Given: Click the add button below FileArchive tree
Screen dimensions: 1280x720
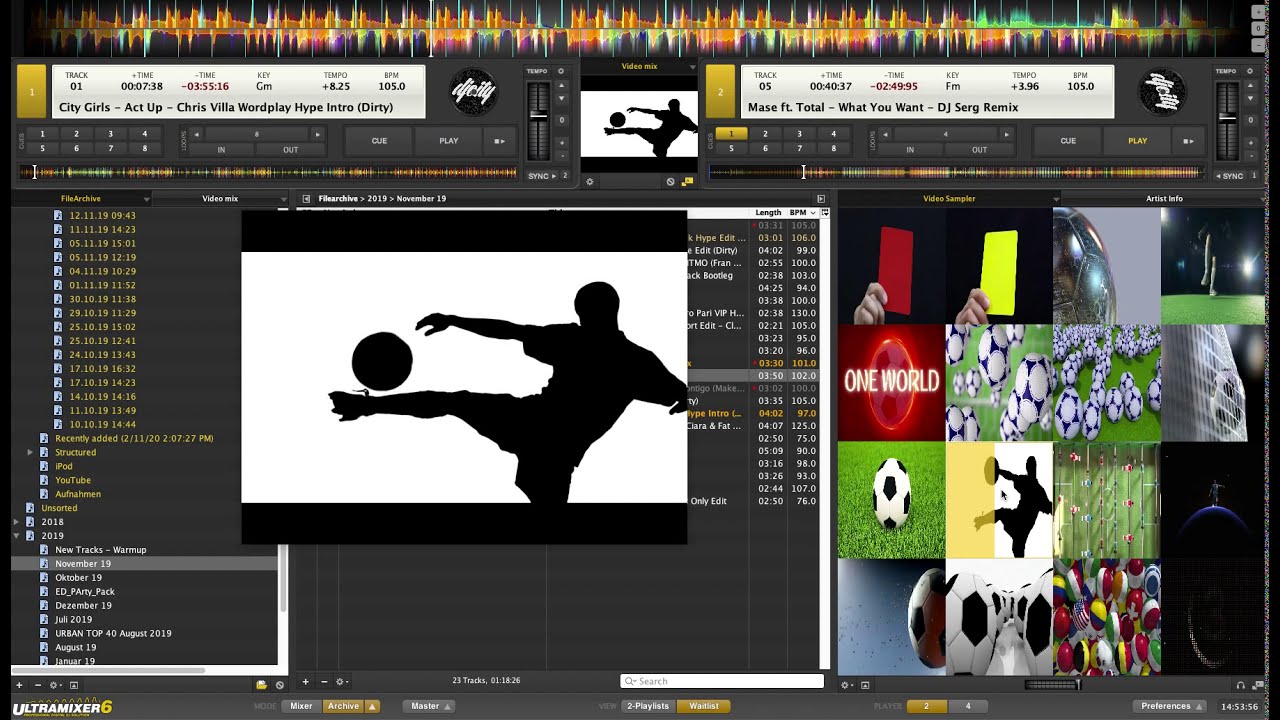Looking at the screenshot, I should 19,685.
